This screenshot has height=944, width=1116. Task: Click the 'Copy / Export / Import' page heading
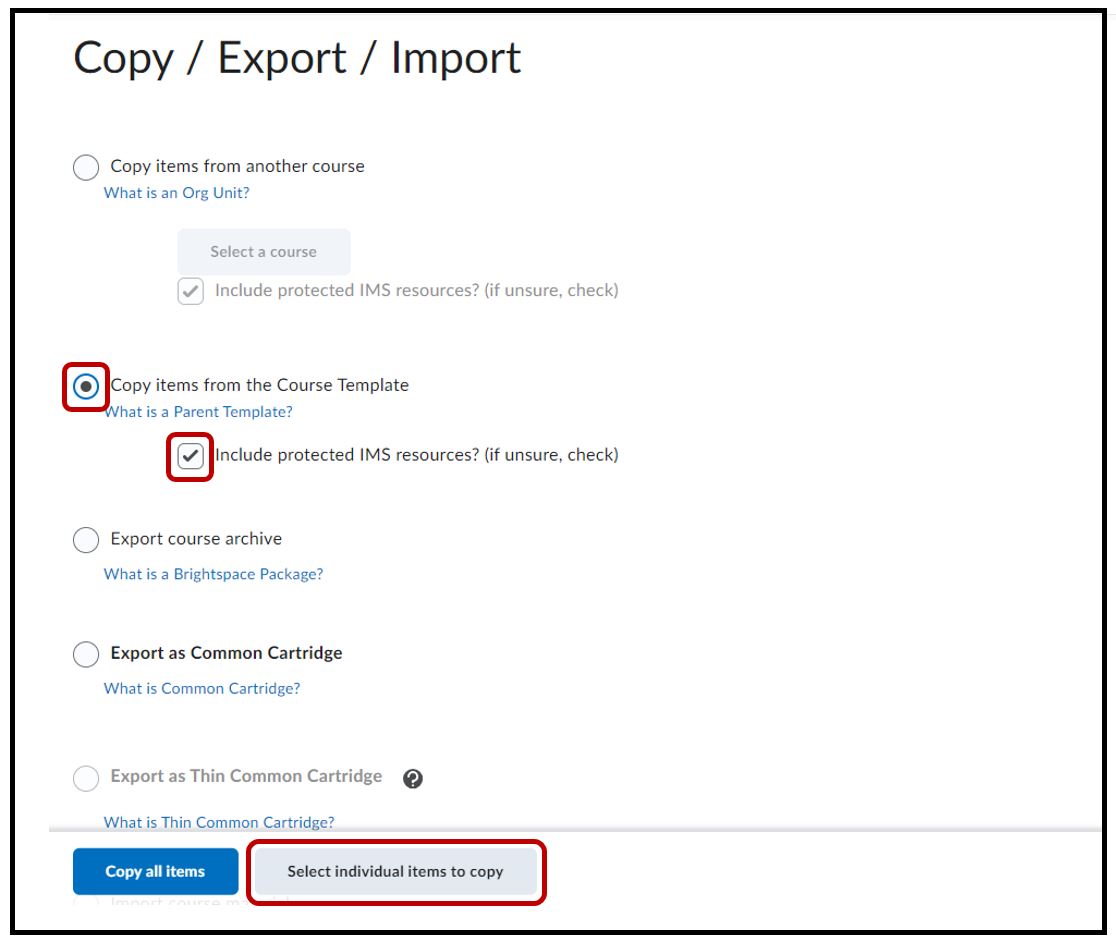tap(297, 58)
